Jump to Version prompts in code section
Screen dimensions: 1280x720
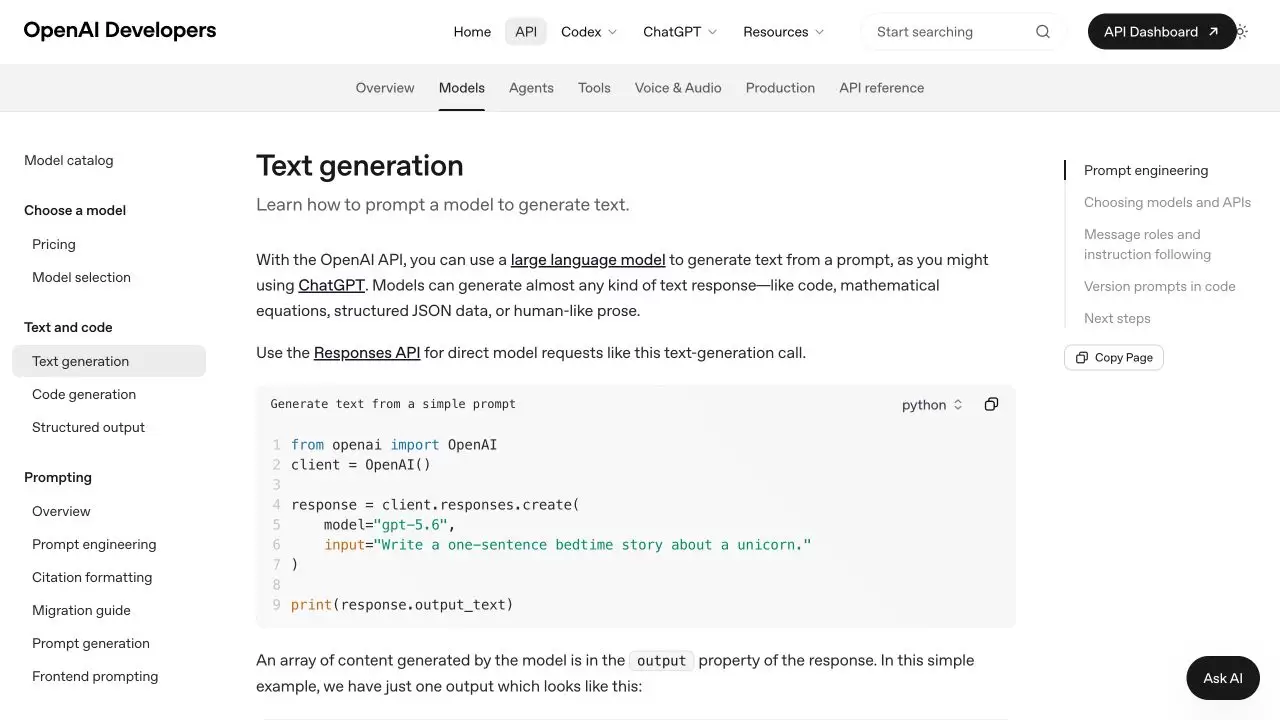point(1160,286)
